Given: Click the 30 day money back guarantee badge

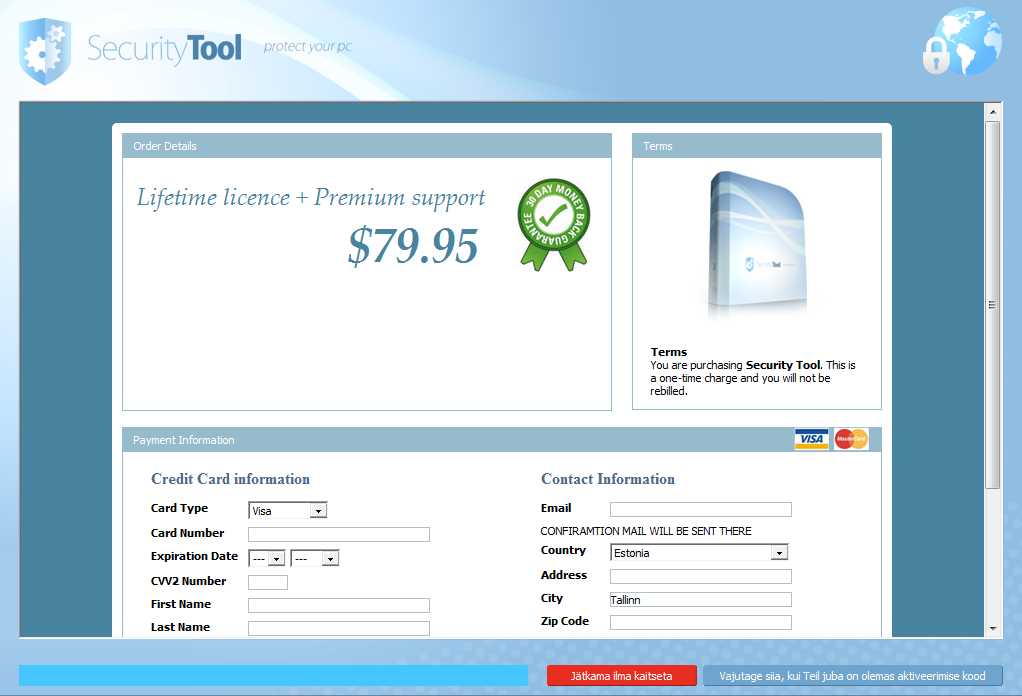Looking at the screenshot, I should coord(554,225).
